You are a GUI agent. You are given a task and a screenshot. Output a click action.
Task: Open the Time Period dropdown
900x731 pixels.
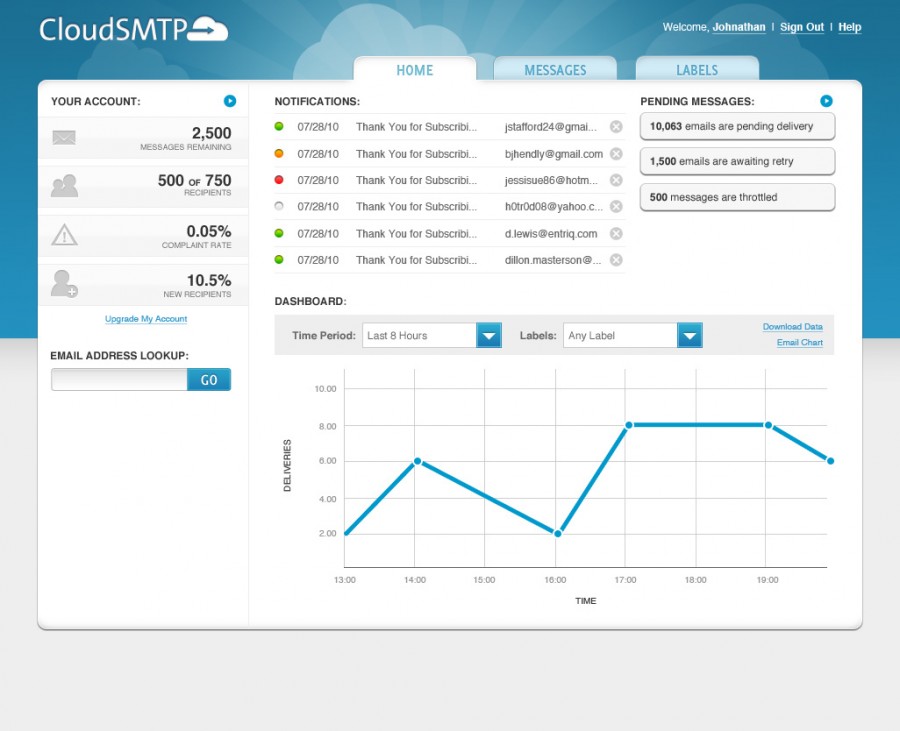point(432,336)
